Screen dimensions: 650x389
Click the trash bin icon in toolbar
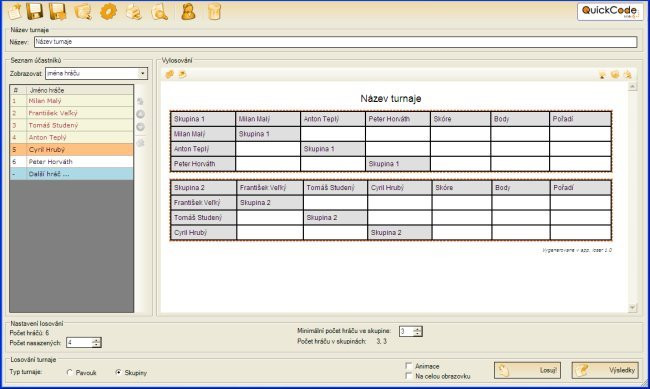tap(214, 12)
